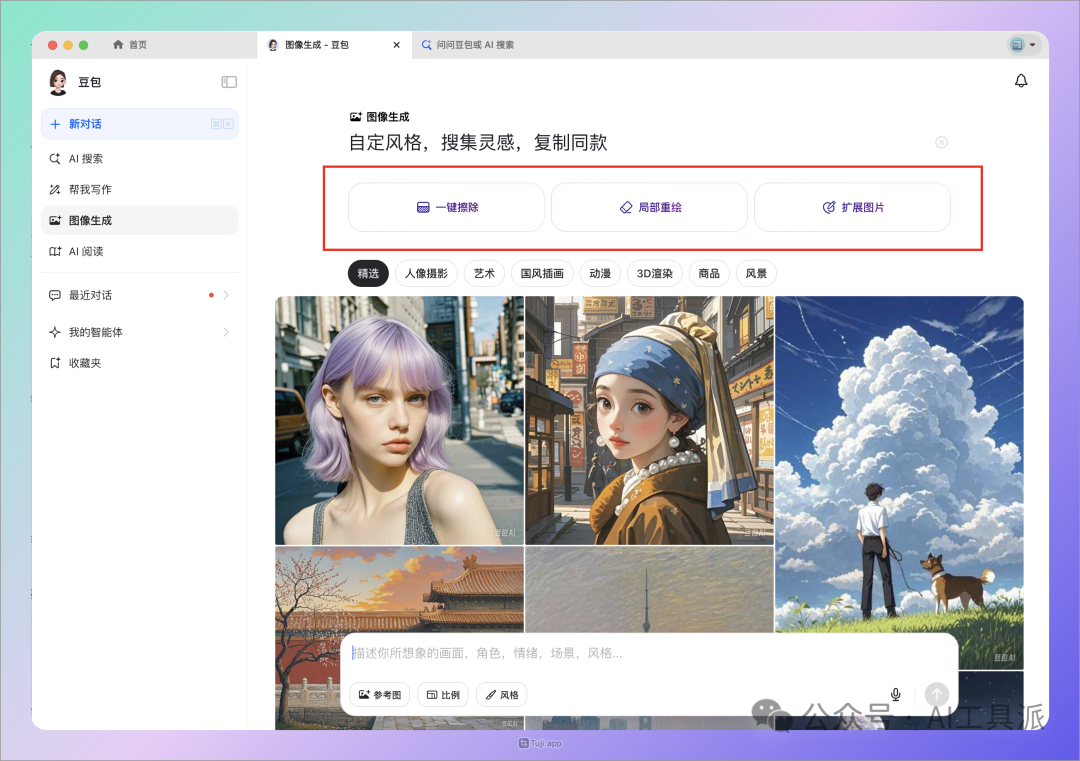The height and width of the screenshot is (761, 1080).
Task: Click the 一键擦除 button
Action: [446, 207]
